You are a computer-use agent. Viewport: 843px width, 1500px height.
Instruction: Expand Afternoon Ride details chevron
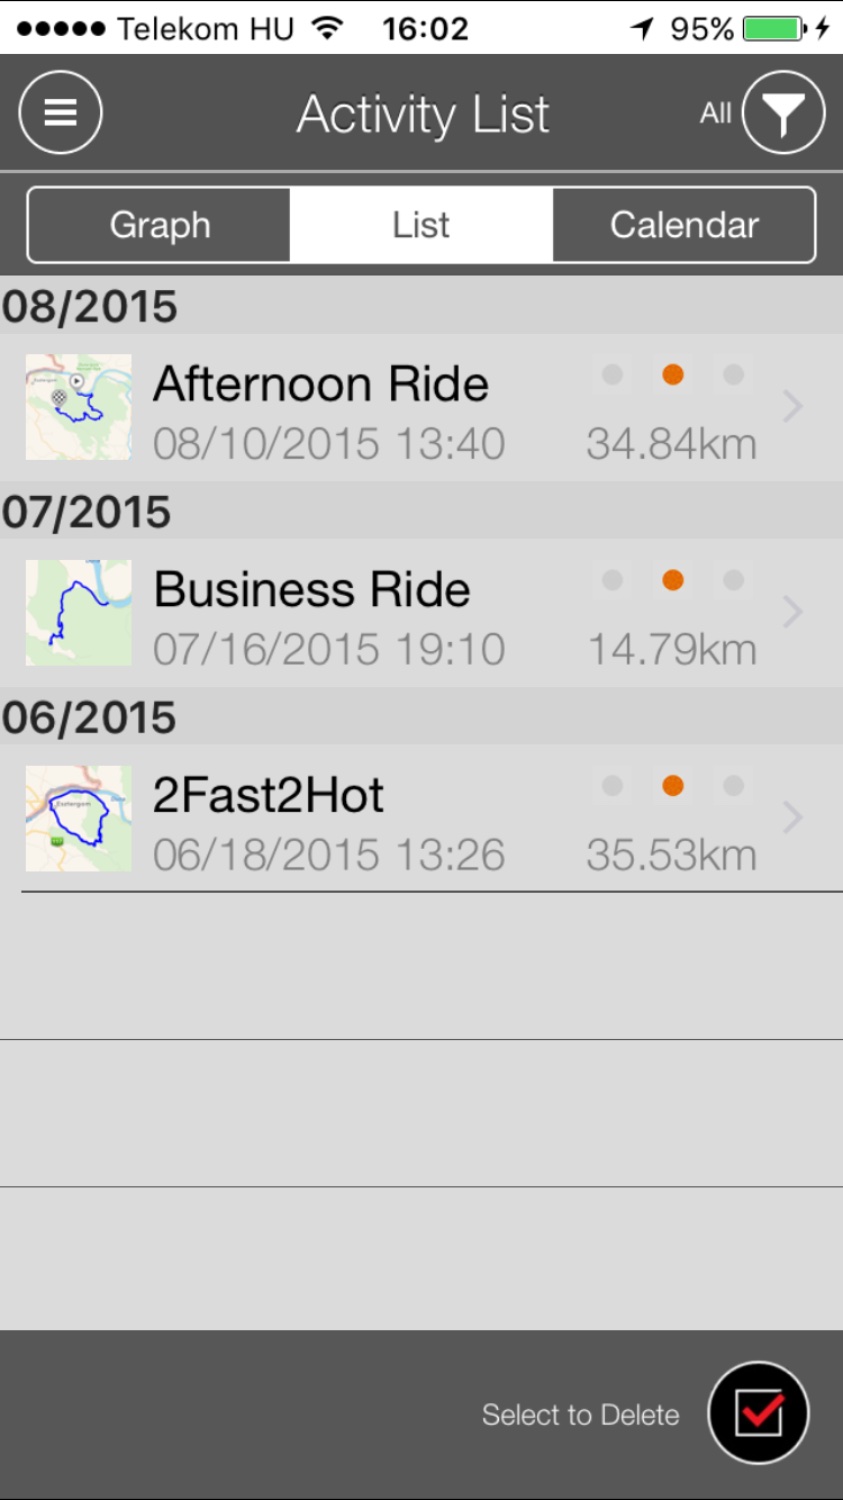792,406
